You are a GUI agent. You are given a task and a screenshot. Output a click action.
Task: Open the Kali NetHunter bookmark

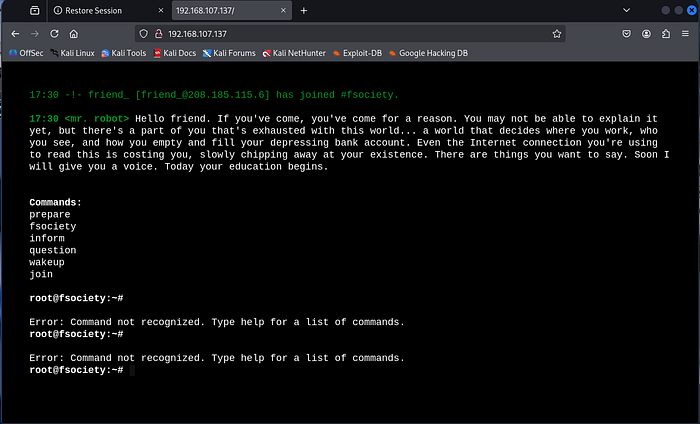[x=294, y=53]
